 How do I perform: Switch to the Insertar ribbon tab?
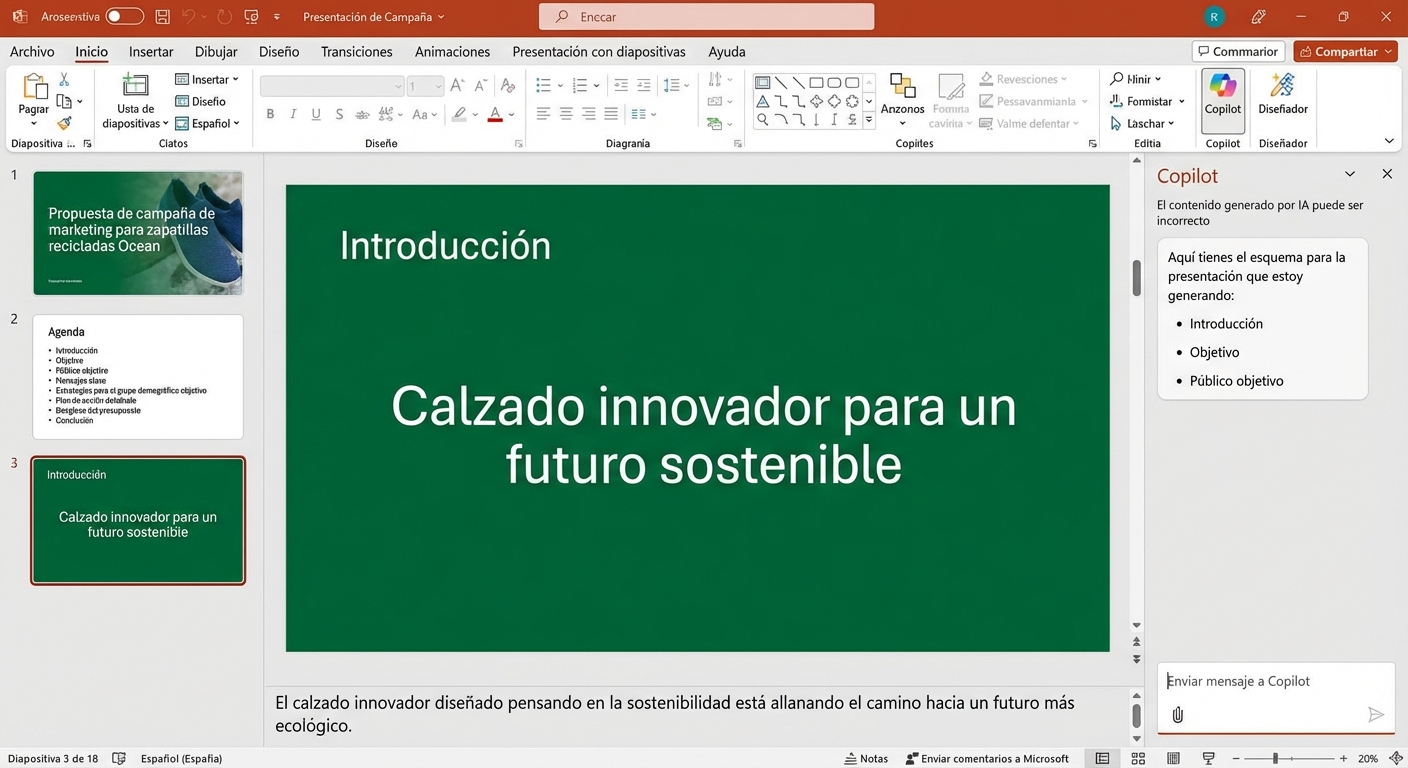tap(150, 51)
